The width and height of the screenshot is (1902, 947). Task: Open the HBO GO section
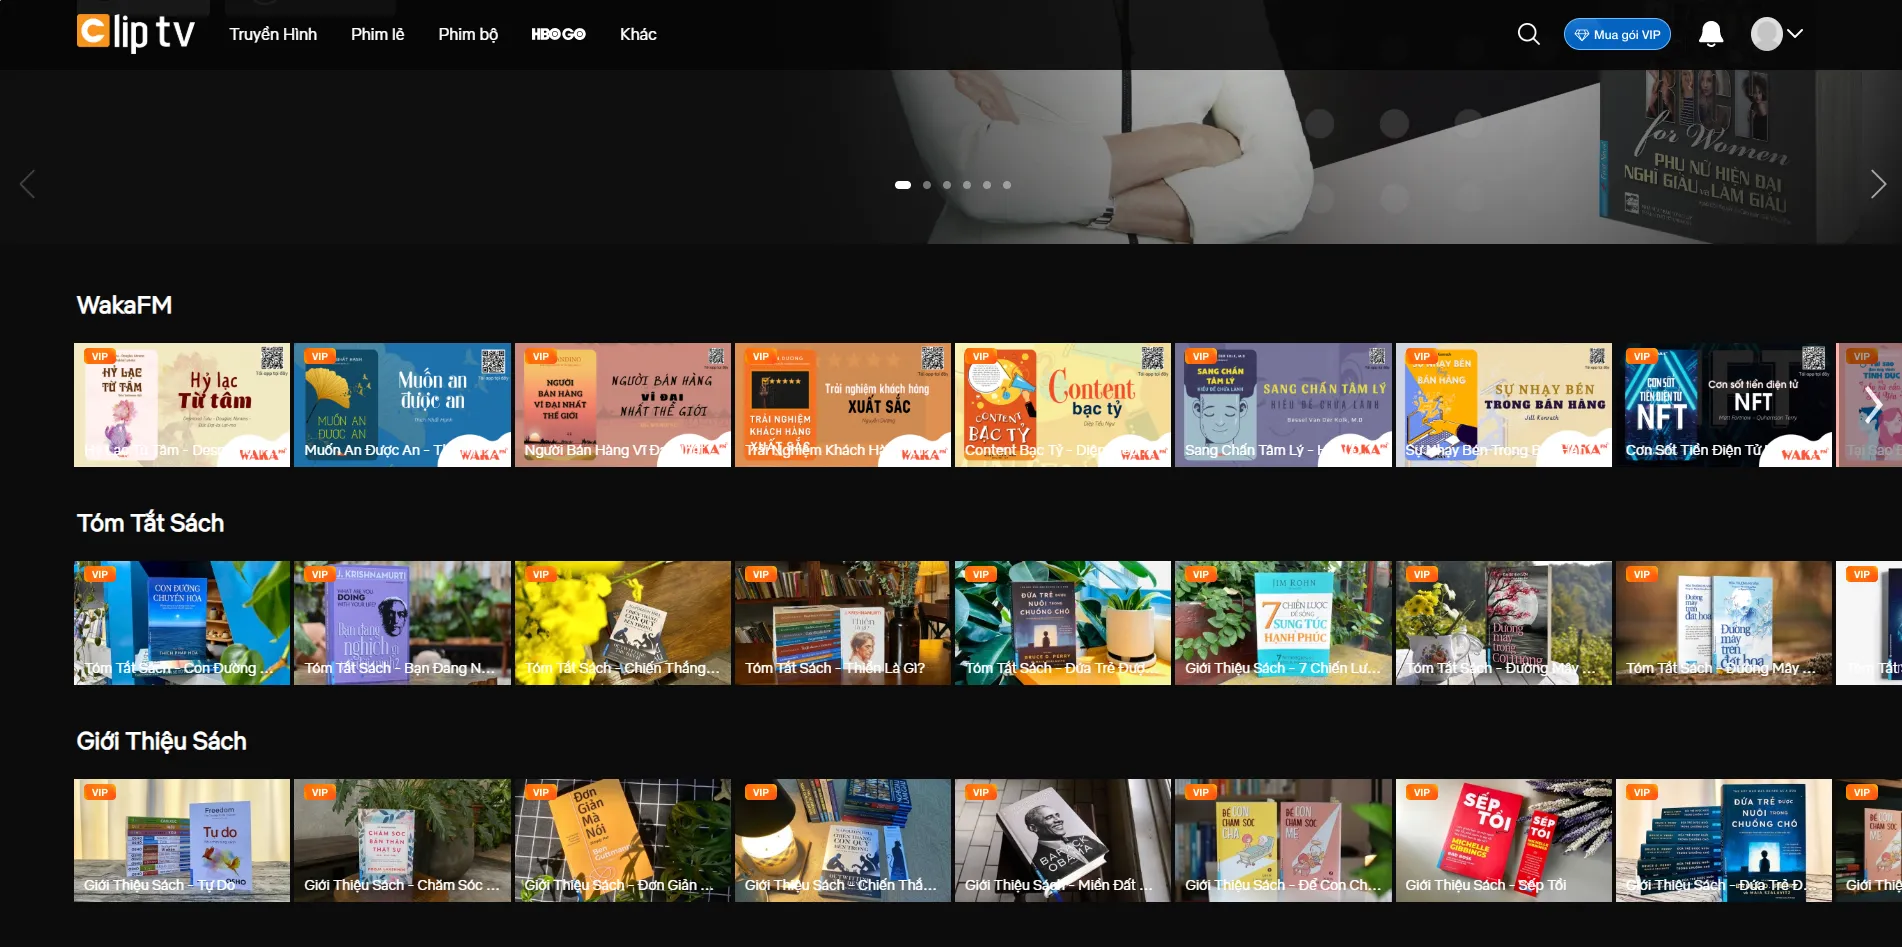coord(558,34)
